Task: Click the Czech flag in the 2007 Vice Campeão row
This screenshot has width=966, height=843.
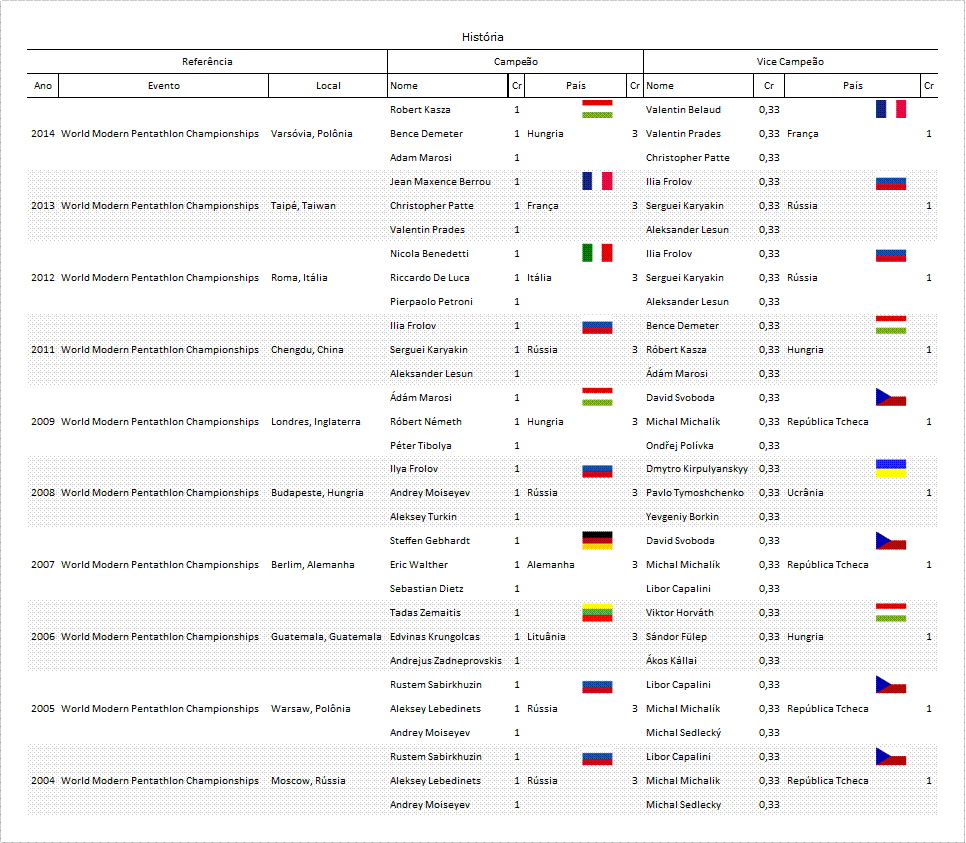Action: click(891, 540)
